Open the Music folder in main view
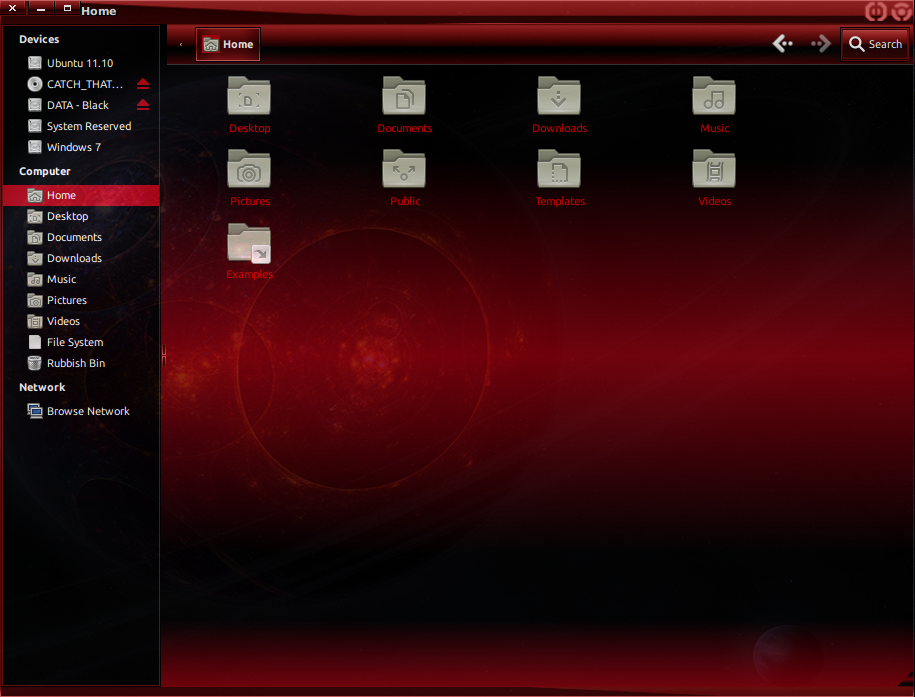Viewport: 915px width, 697px height. [x=714, y=96]
